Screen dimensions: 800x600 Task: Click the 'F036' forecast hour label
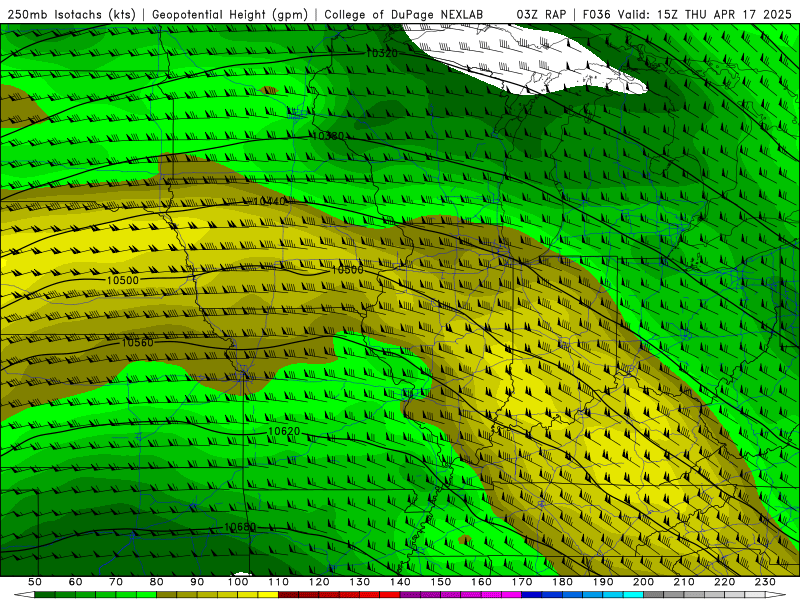(596, 15)
